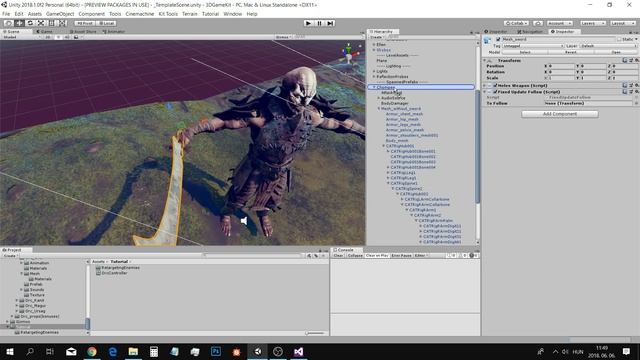The width and height of the screenshot is (640, 360).
Task: Expand the Lights hierarchy node
Action: coord(373,71)
